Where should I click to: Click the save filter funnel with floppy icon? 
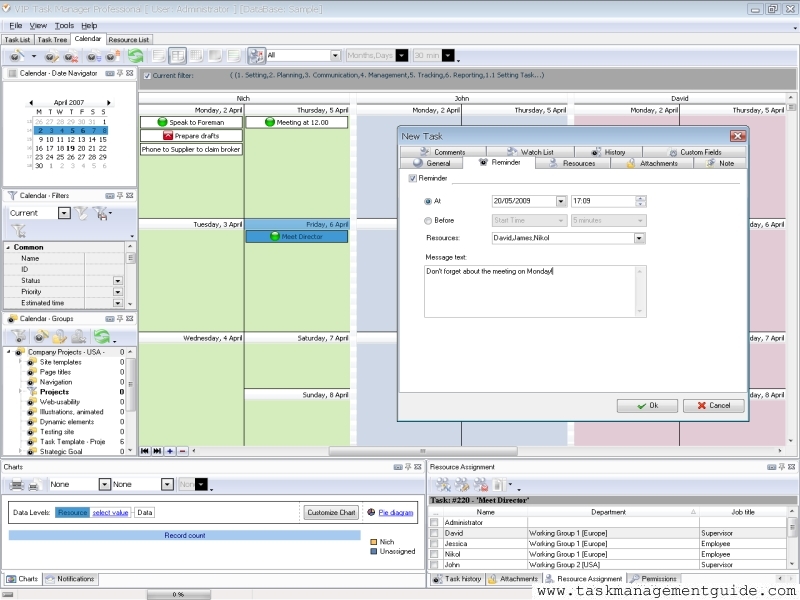point(101,213)
